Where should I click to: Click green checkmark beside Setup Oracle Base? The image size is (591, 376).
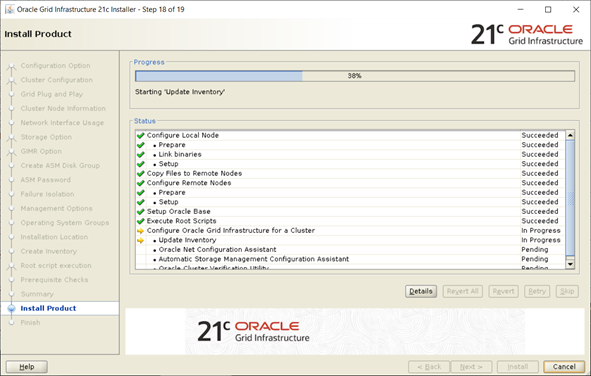coord(141,211)
